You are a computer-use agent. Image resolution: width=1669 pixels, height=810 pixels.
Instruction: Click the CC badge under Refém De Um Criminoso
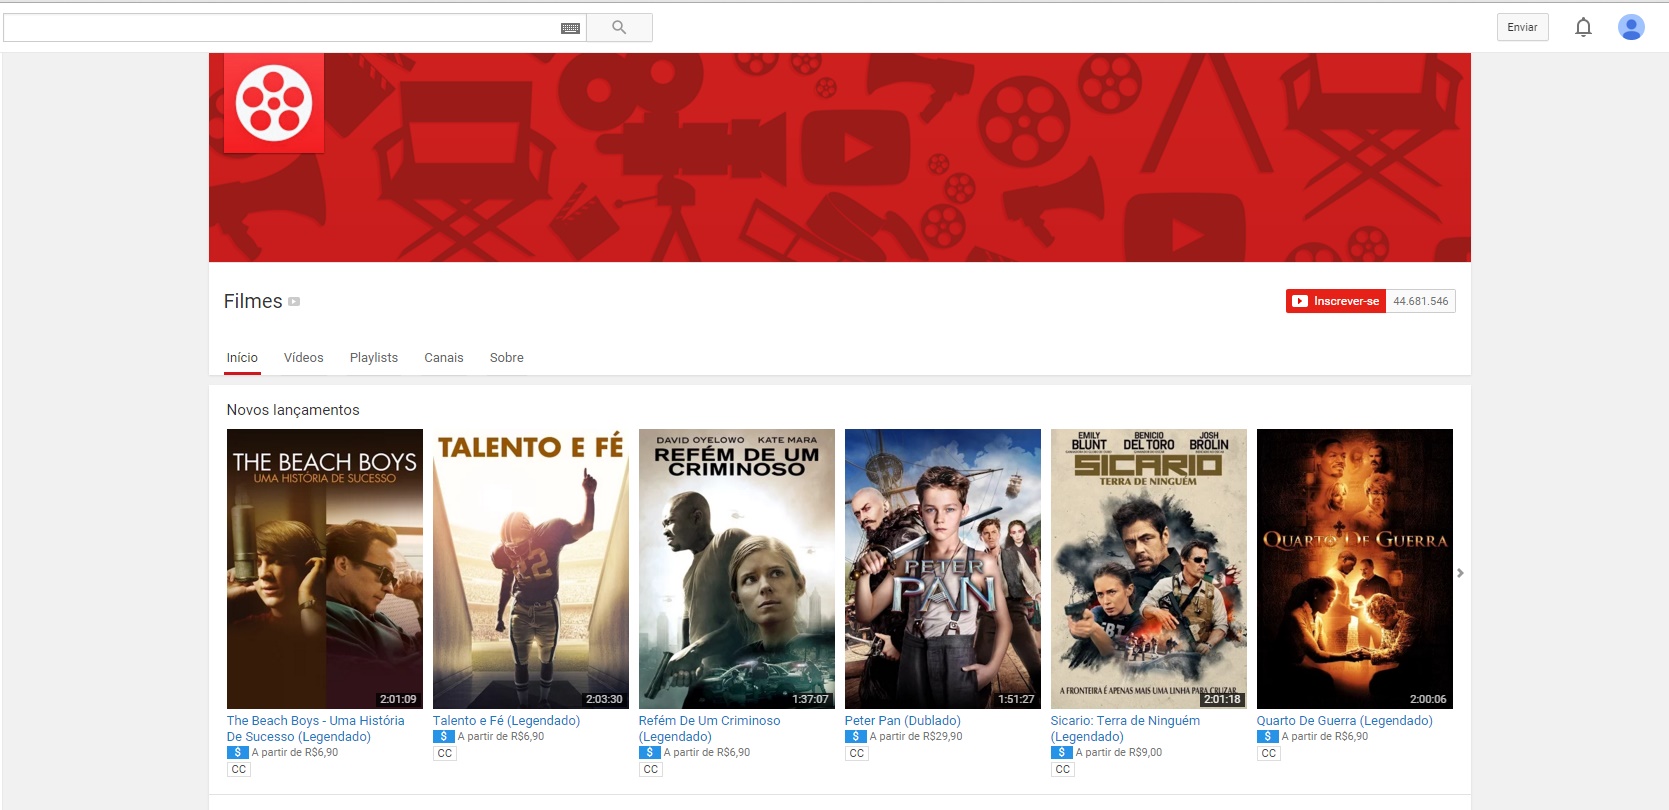tap(651, 769)
